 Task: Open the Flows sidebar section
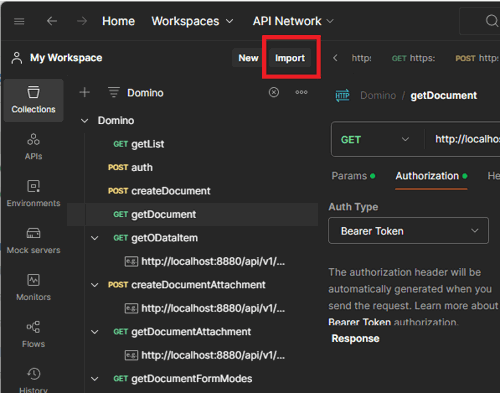click(x=33, y=334)
